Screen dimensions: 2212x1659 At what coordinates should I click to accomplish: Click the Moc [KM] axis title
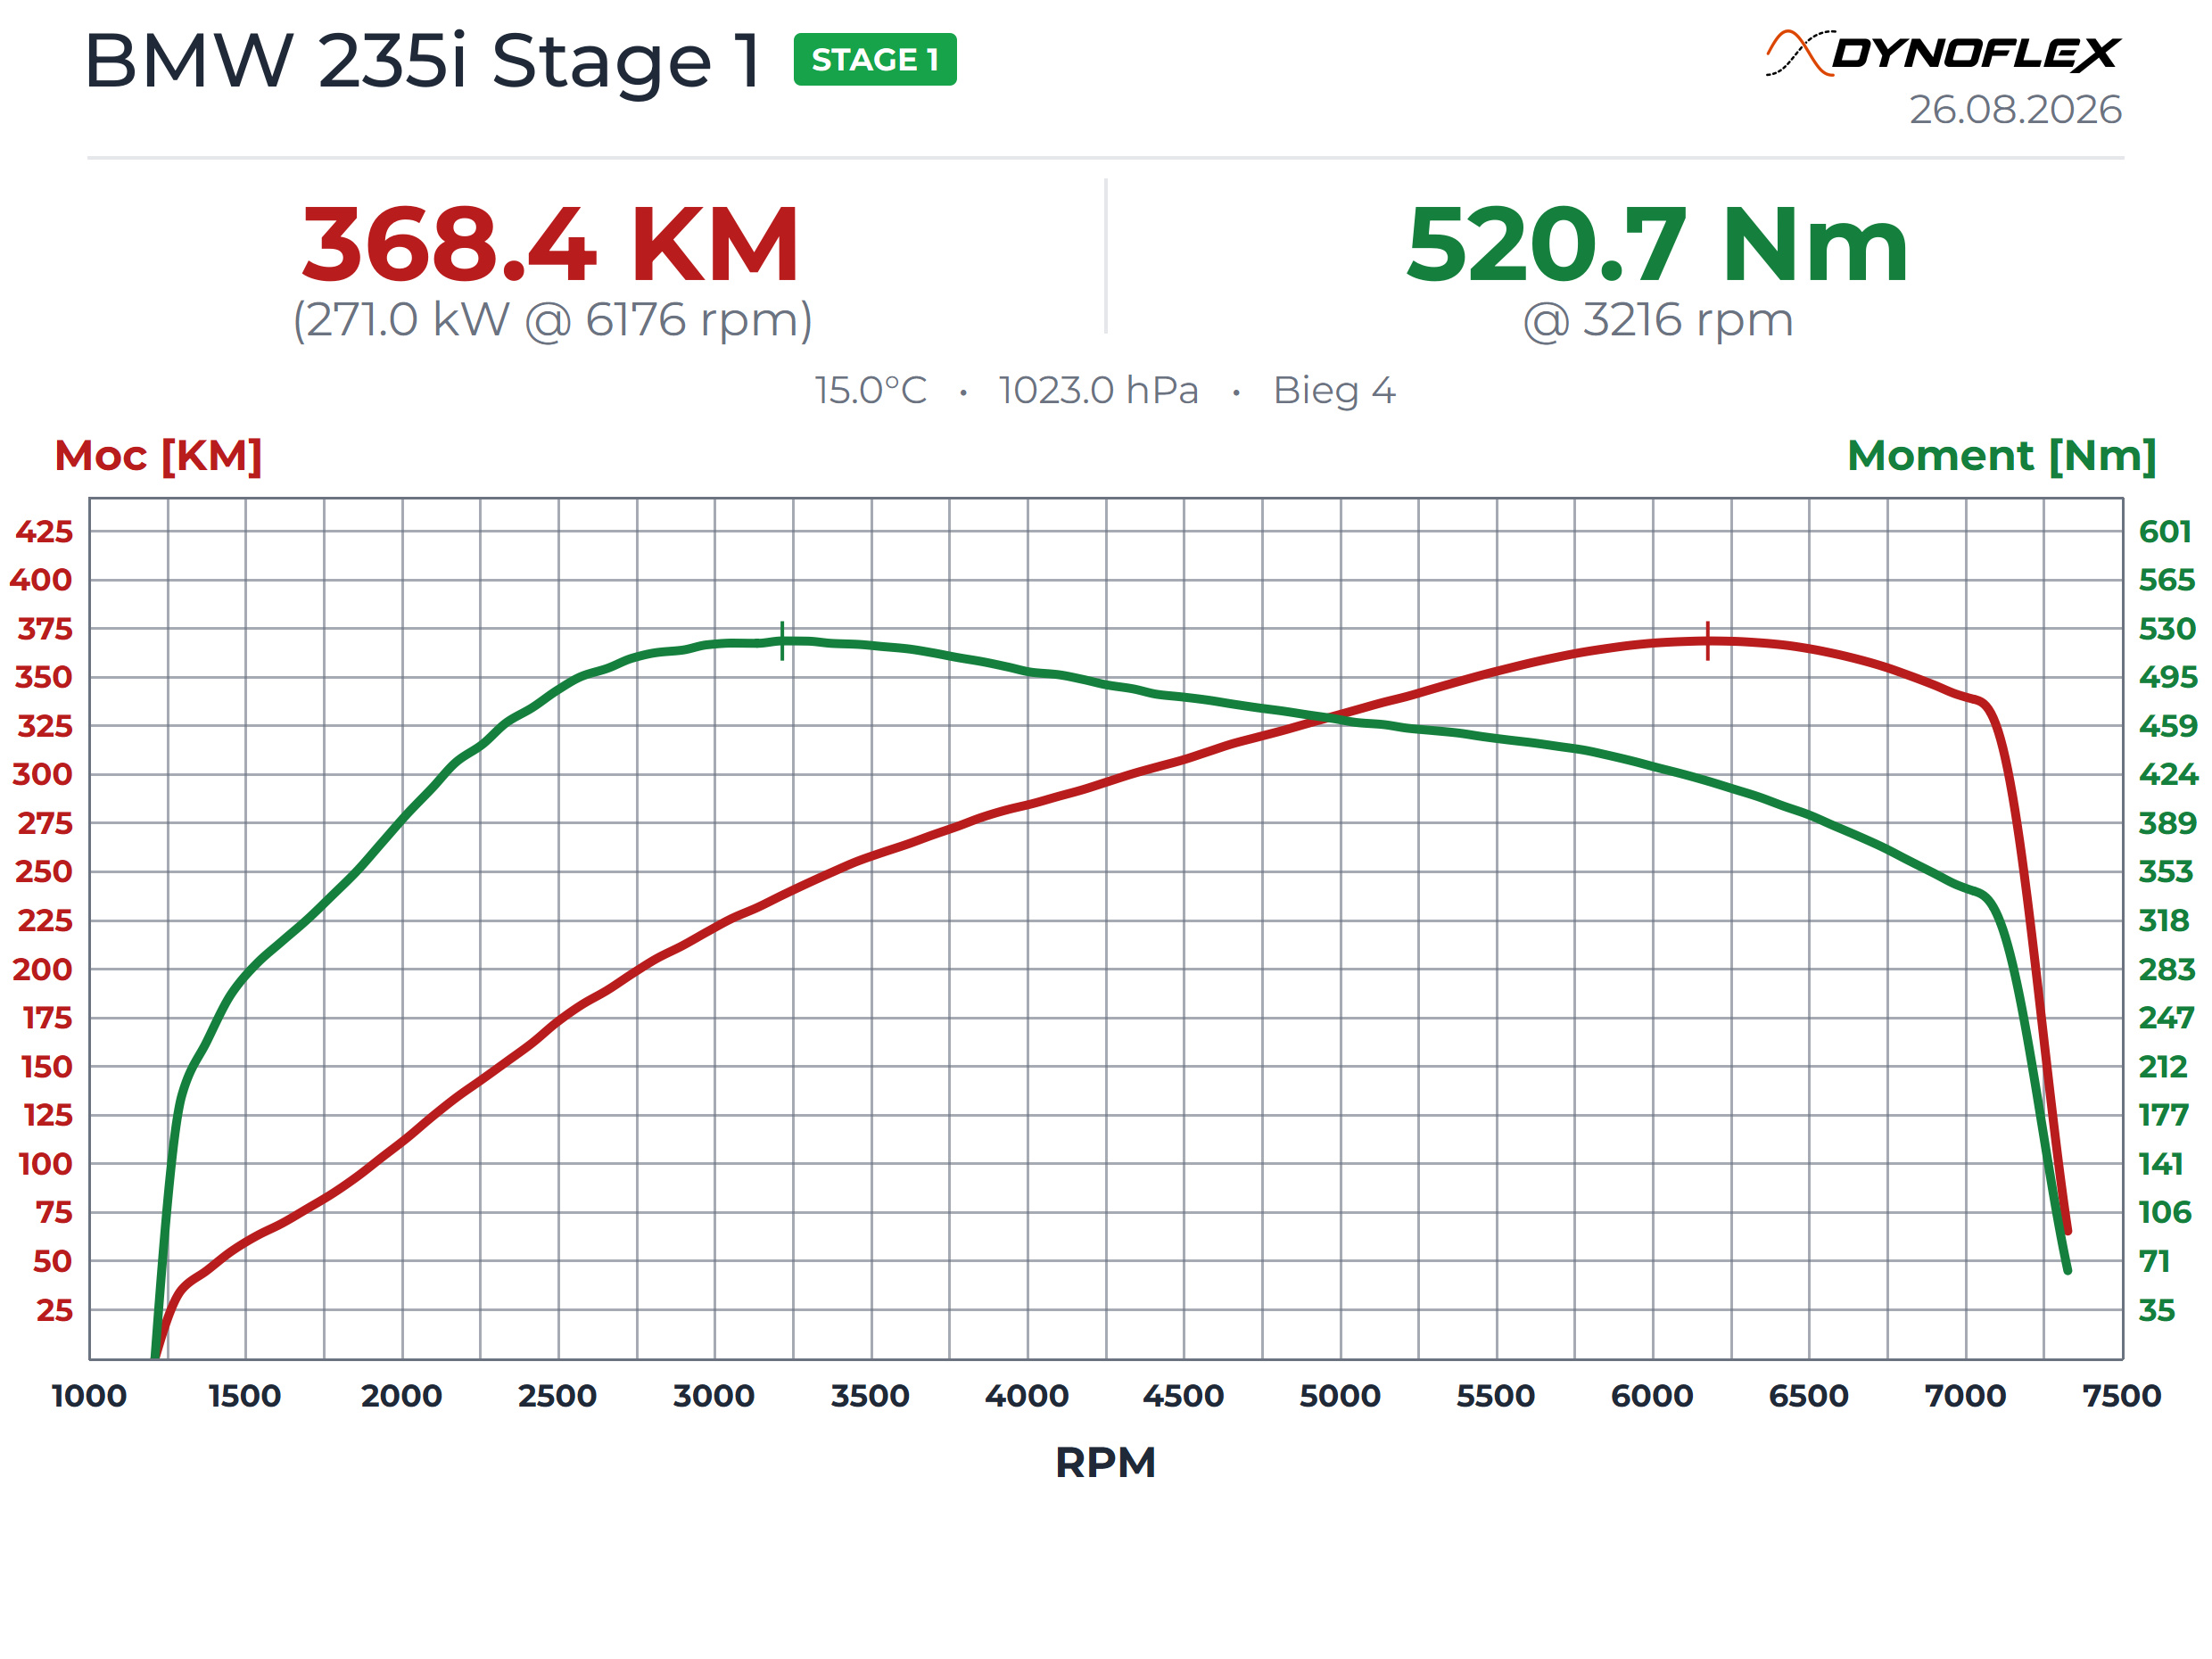[x=158, y=456]
